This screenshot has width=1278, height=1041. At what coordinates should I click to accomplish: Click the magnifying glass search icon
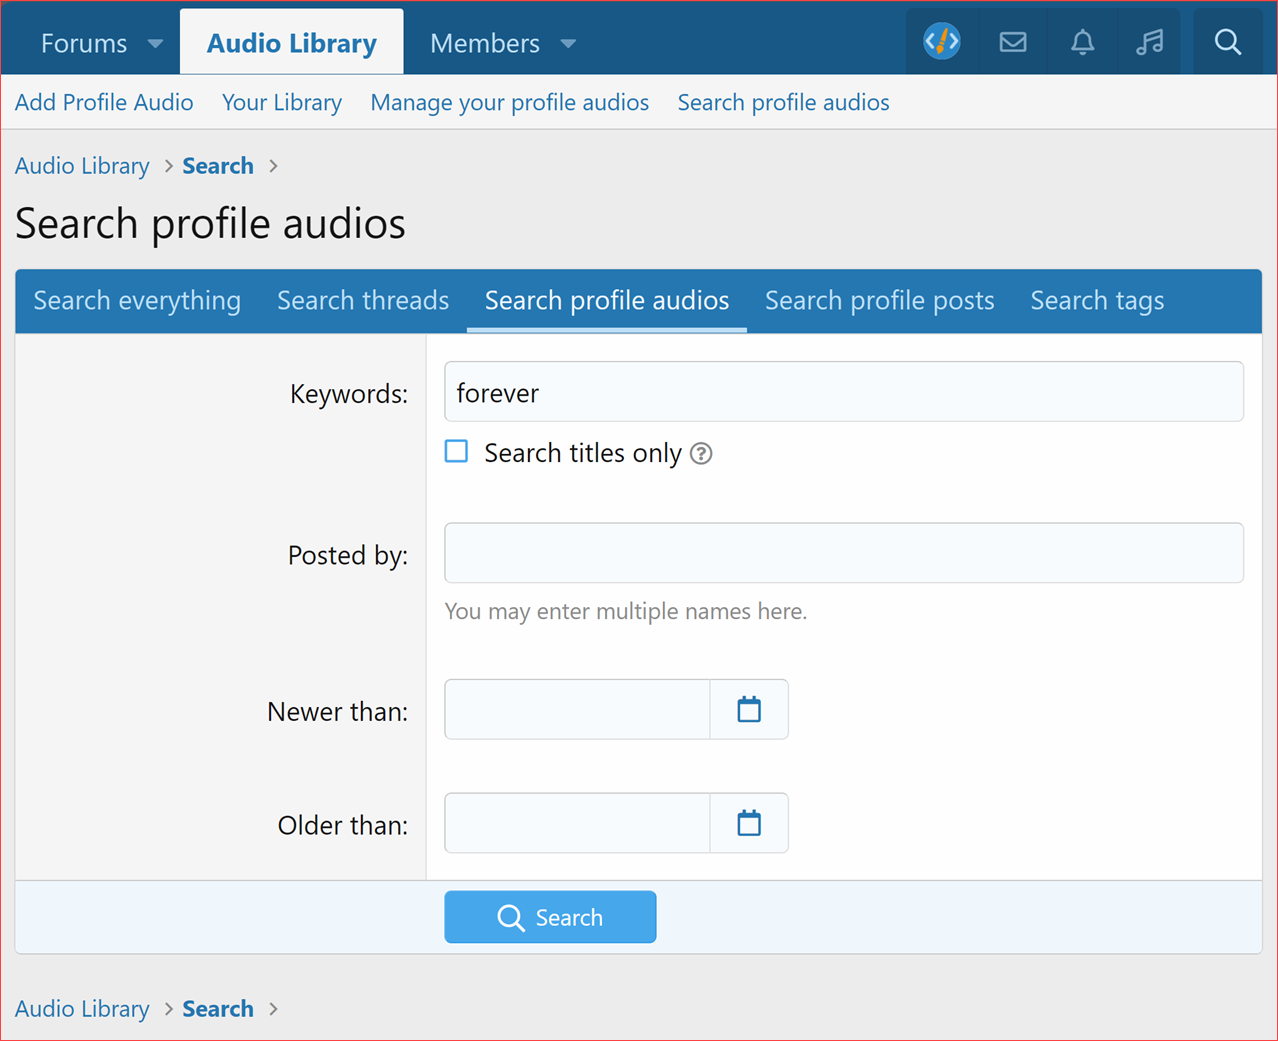1227,42
